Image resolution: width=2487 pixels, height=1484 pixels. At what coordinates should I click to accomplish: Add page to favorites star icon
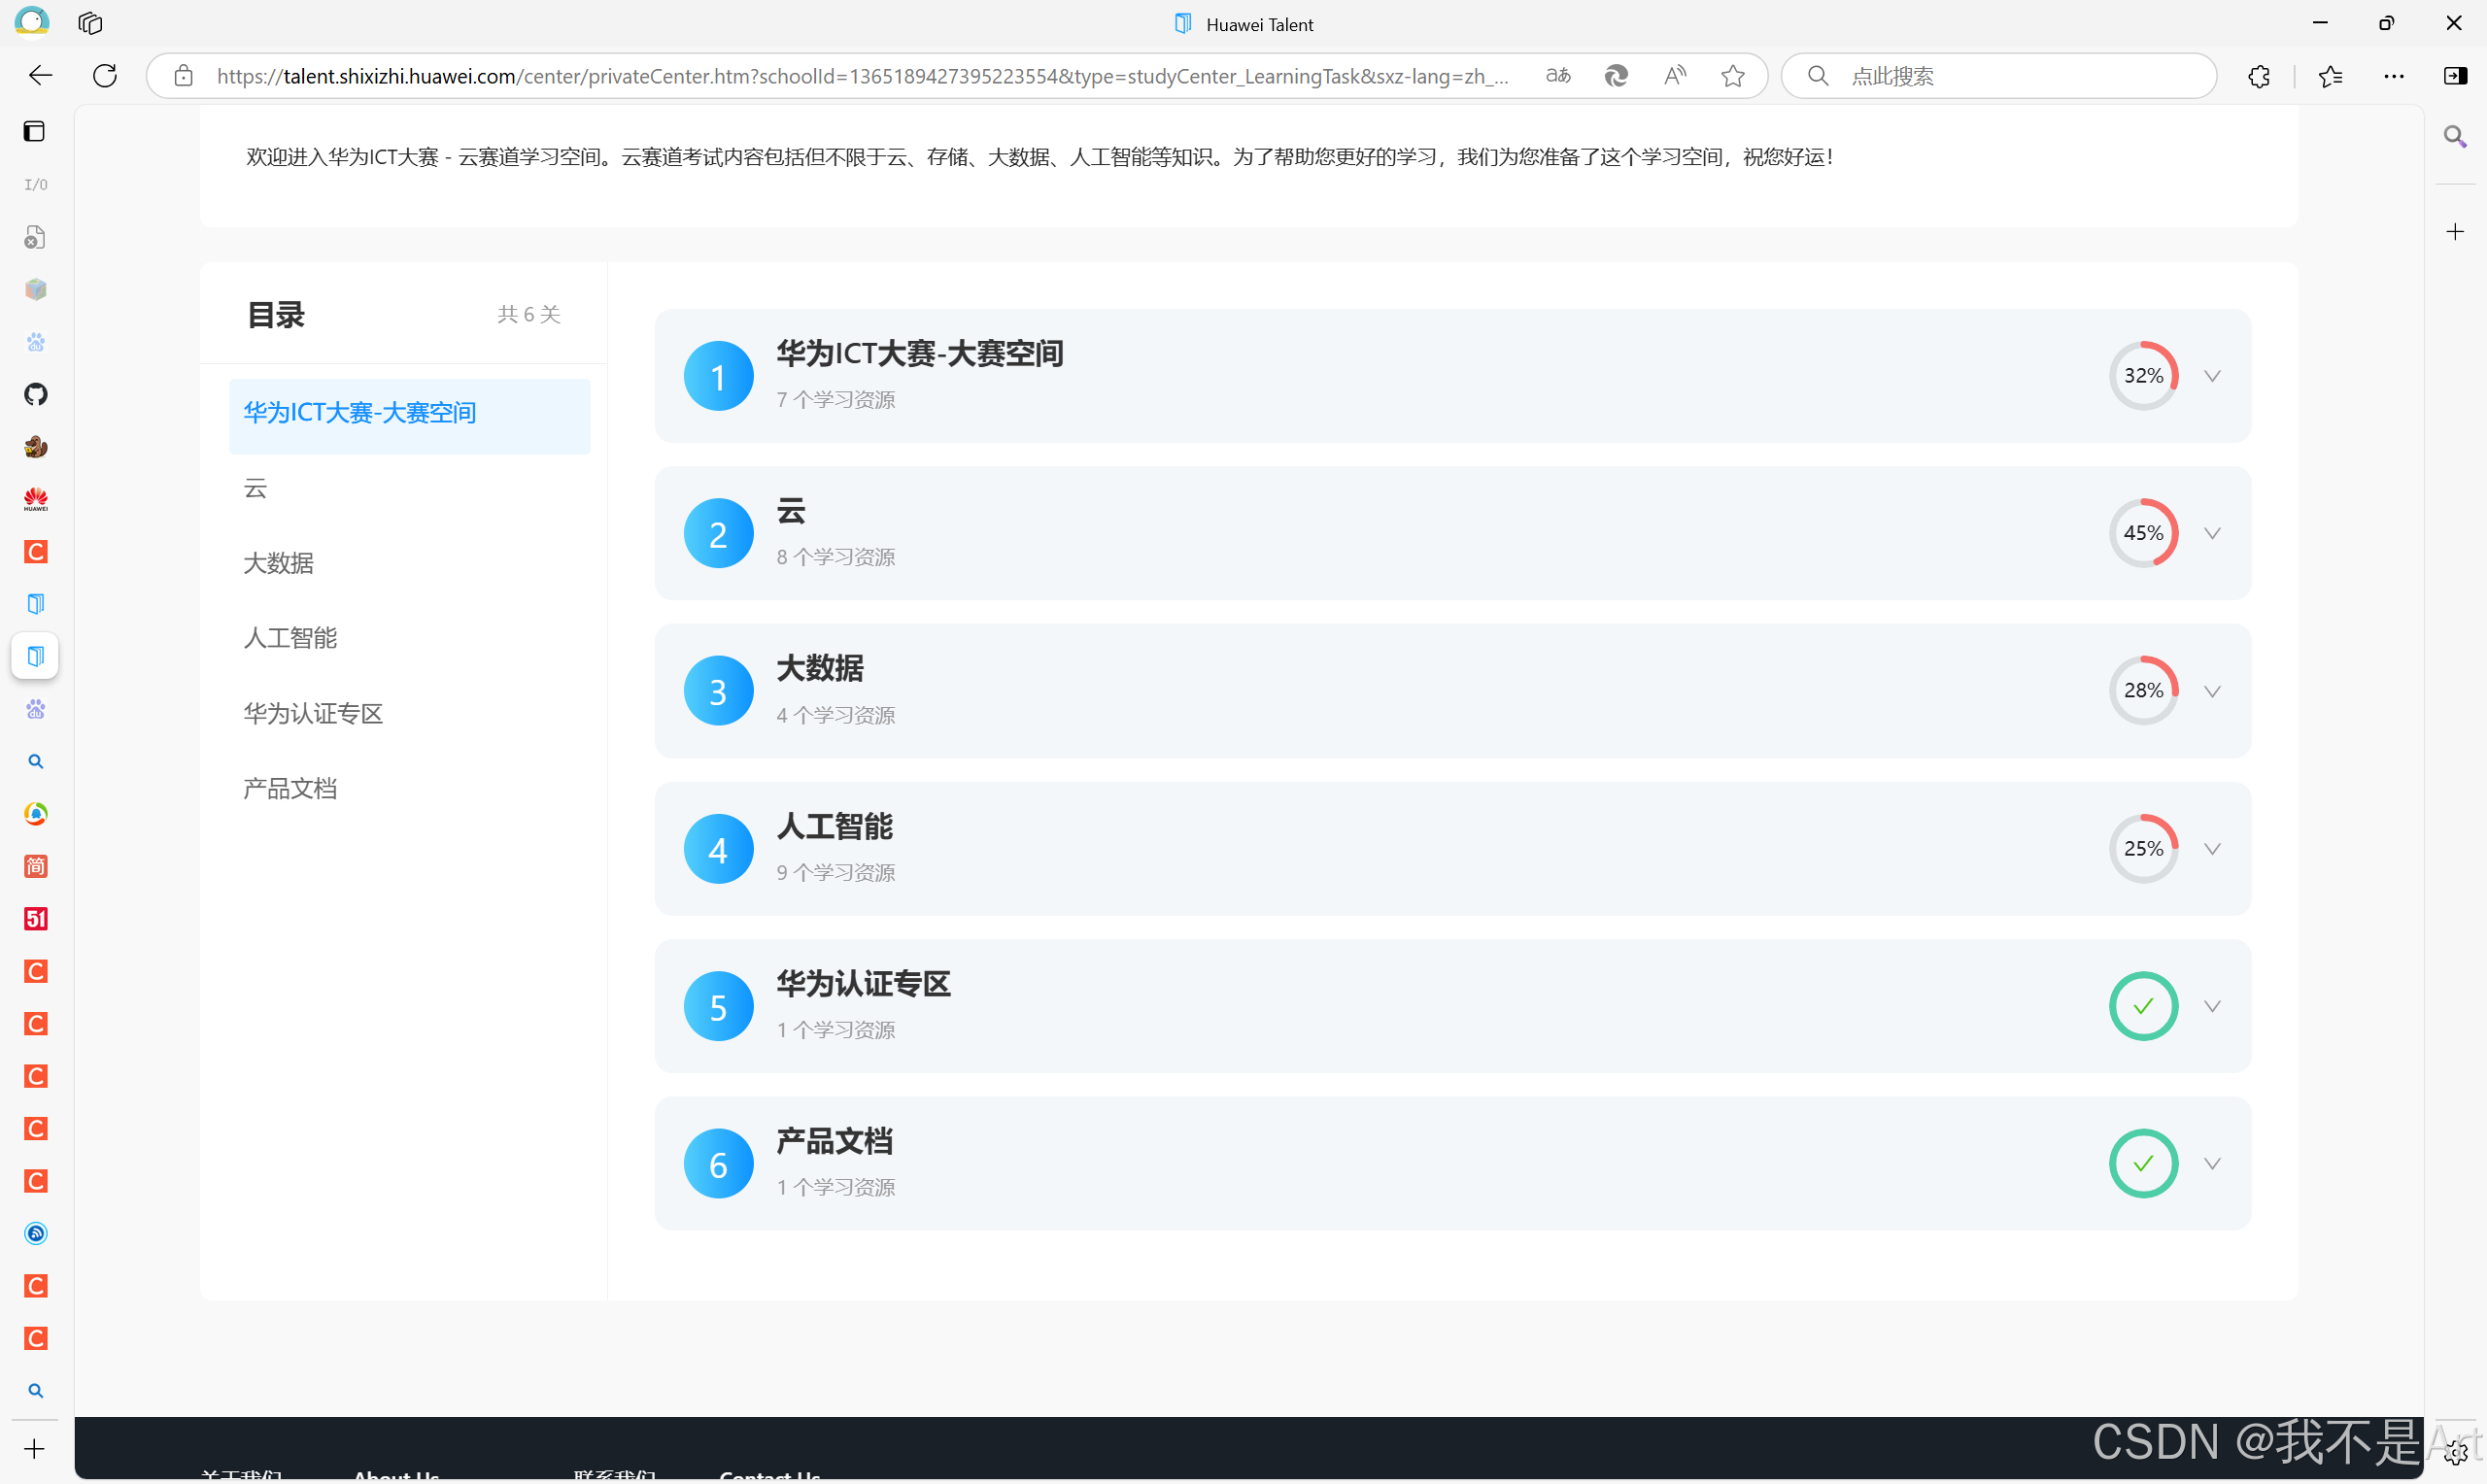[x=1733, y=76]
